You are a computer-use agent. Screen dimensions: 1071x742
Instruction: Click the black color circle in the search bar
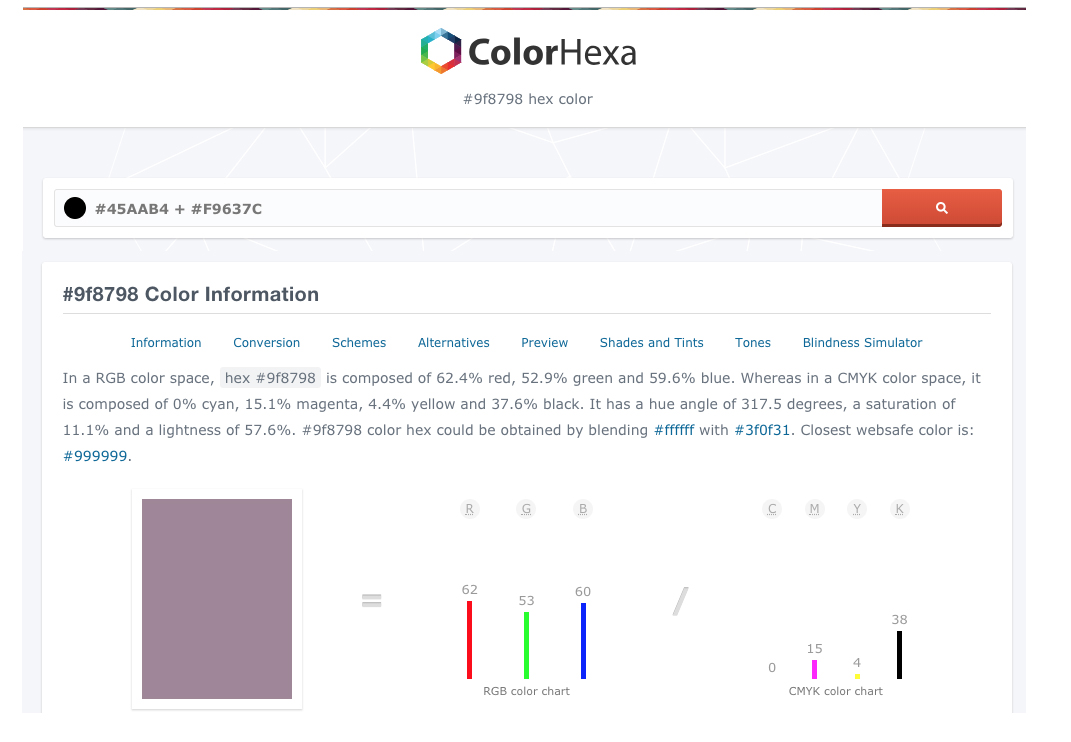click(74, 207)
